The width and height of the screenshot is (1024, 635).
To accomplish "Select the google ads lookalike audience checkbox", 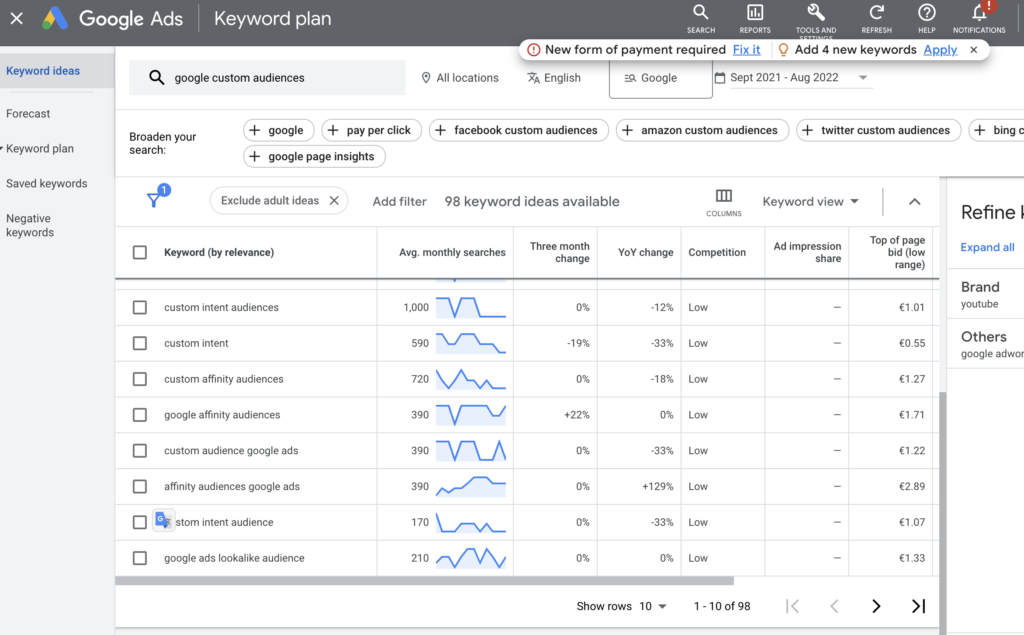I will point(139,558).
